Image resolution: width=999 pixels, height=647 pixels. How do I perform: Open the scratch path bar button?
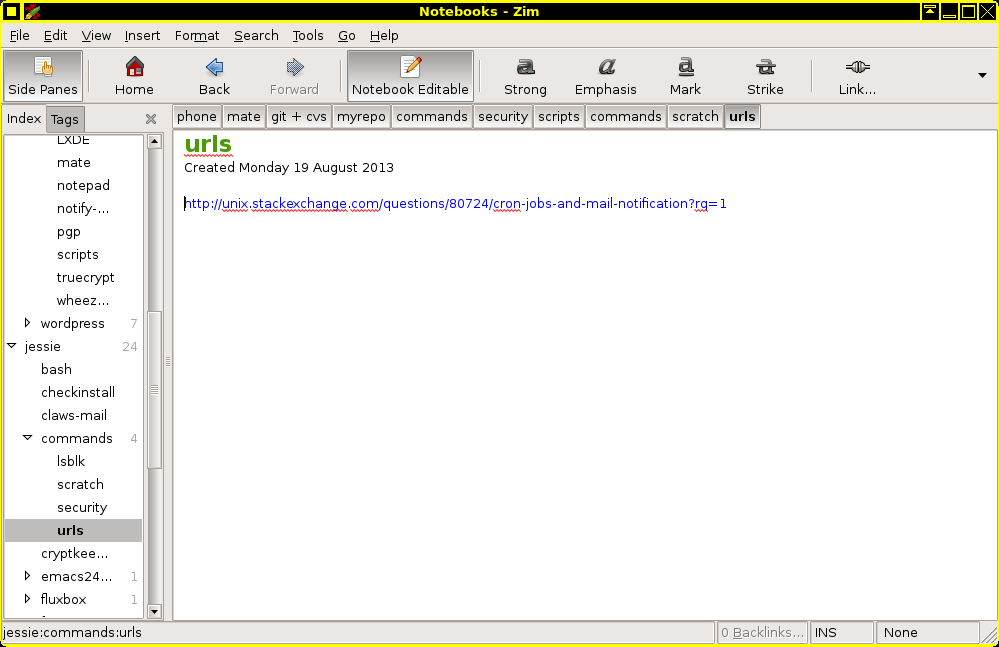(695, 117)
